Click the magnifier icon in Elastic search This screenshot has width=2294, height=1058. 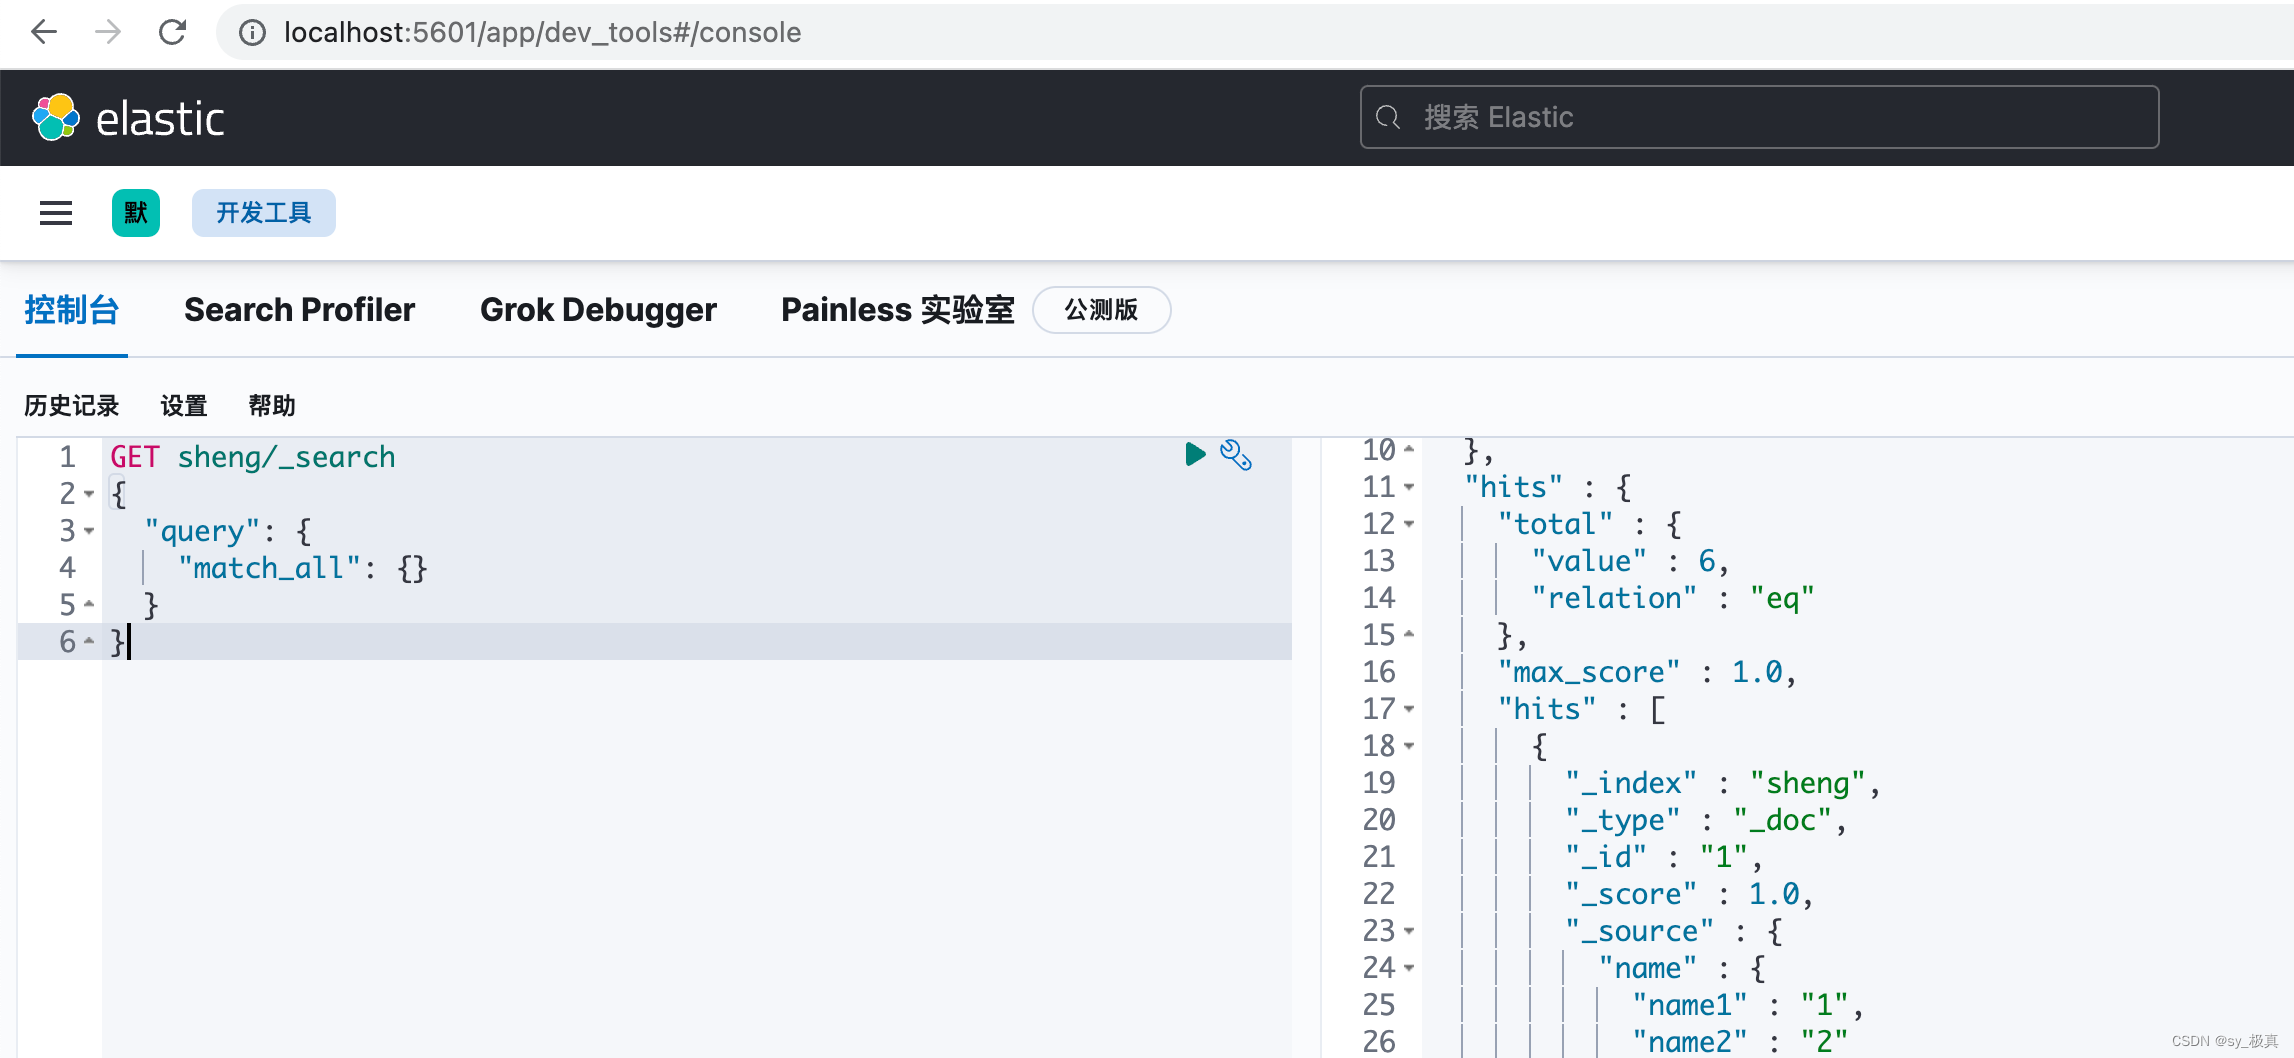pyautogui.click(x=1388, y=117)
